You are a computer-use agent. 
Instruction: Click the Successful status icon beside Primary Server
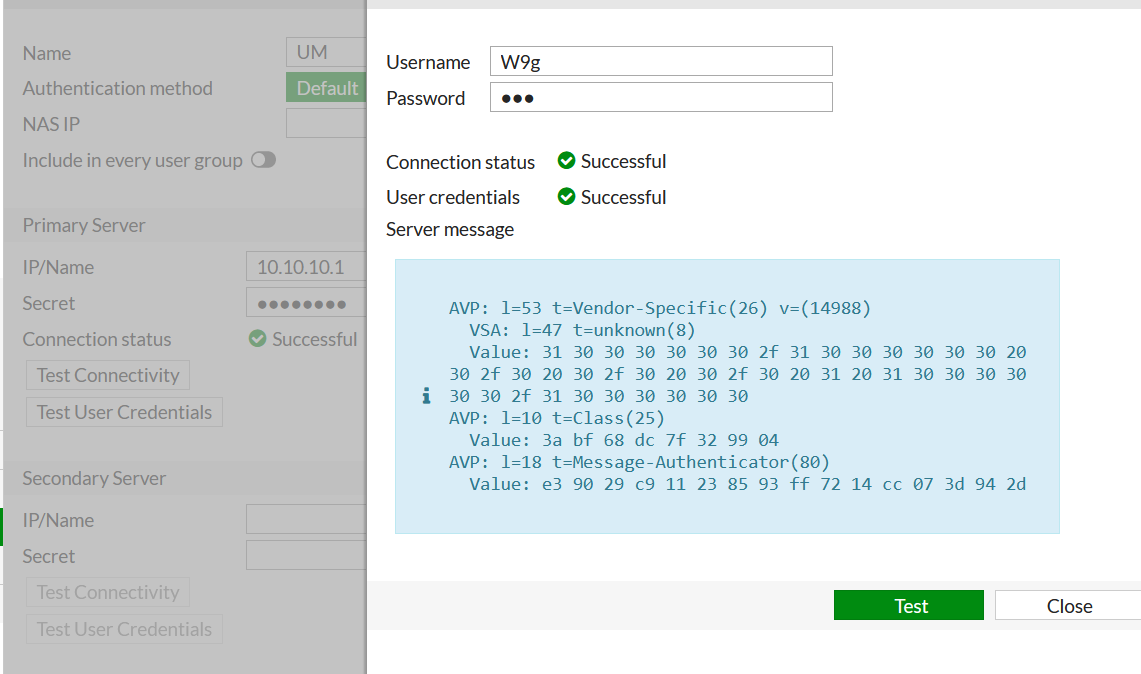pyautogui.click(x=260, y=339)
